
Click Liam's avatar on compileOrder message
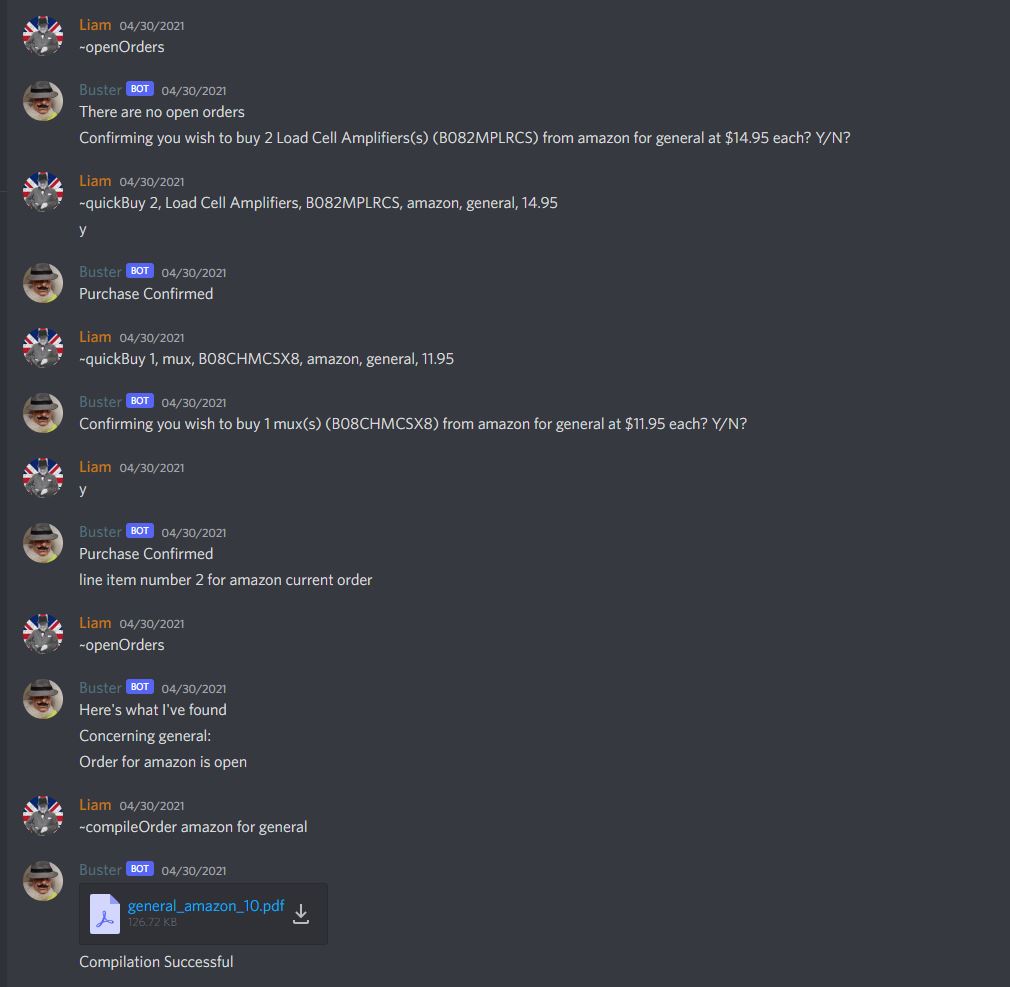point(43,816)
